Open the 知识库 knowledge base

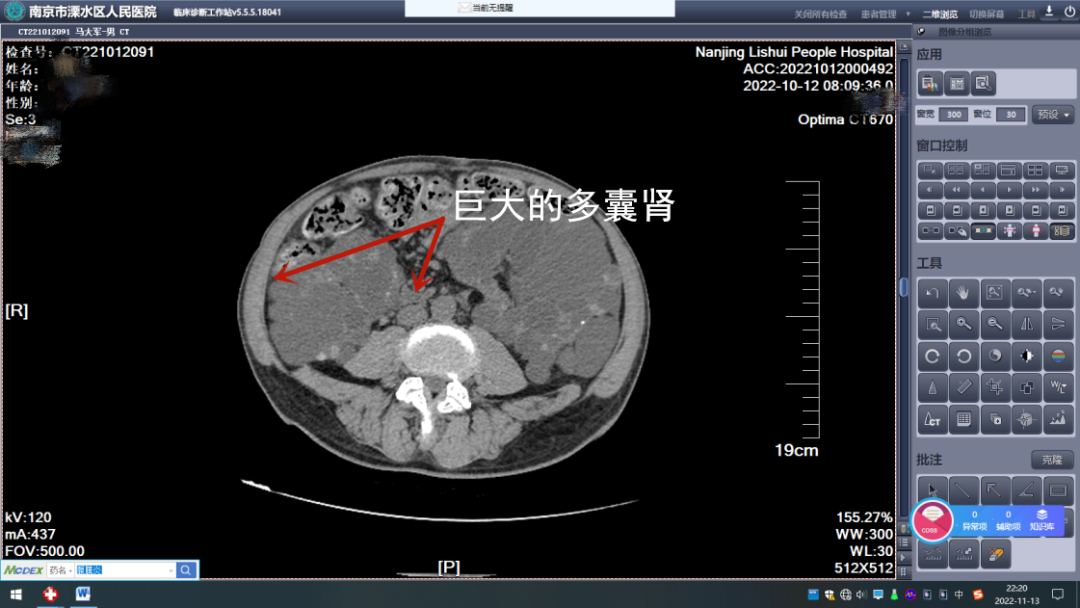(1041, 521)
